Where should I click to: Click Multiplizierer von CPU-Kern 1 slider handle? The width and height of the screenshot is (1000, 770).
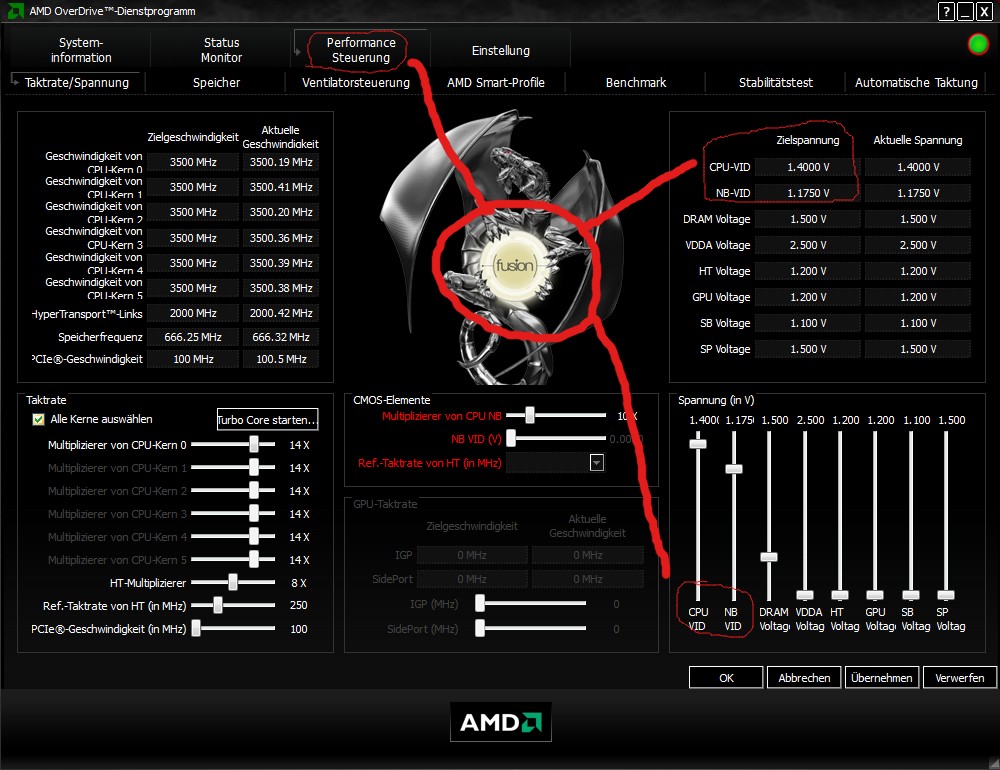[x=254, y=468]
